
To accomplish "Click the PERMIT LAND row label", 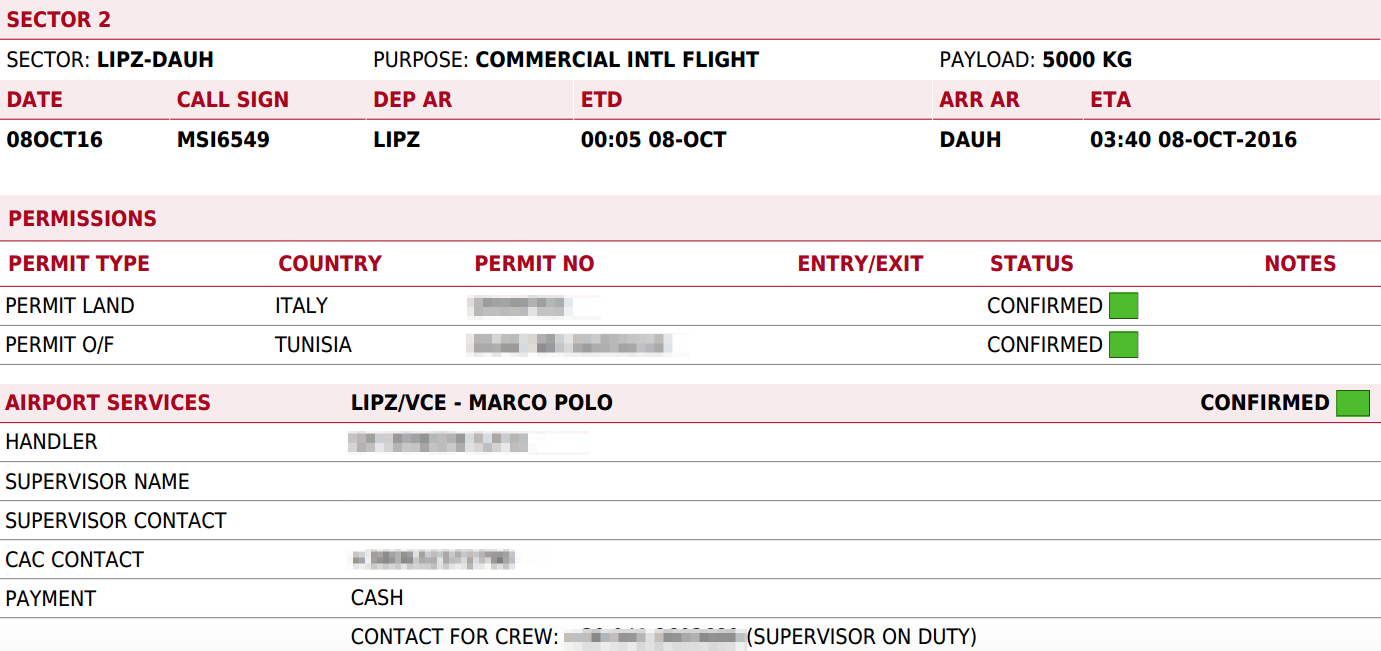I will (x=70, y=306).
